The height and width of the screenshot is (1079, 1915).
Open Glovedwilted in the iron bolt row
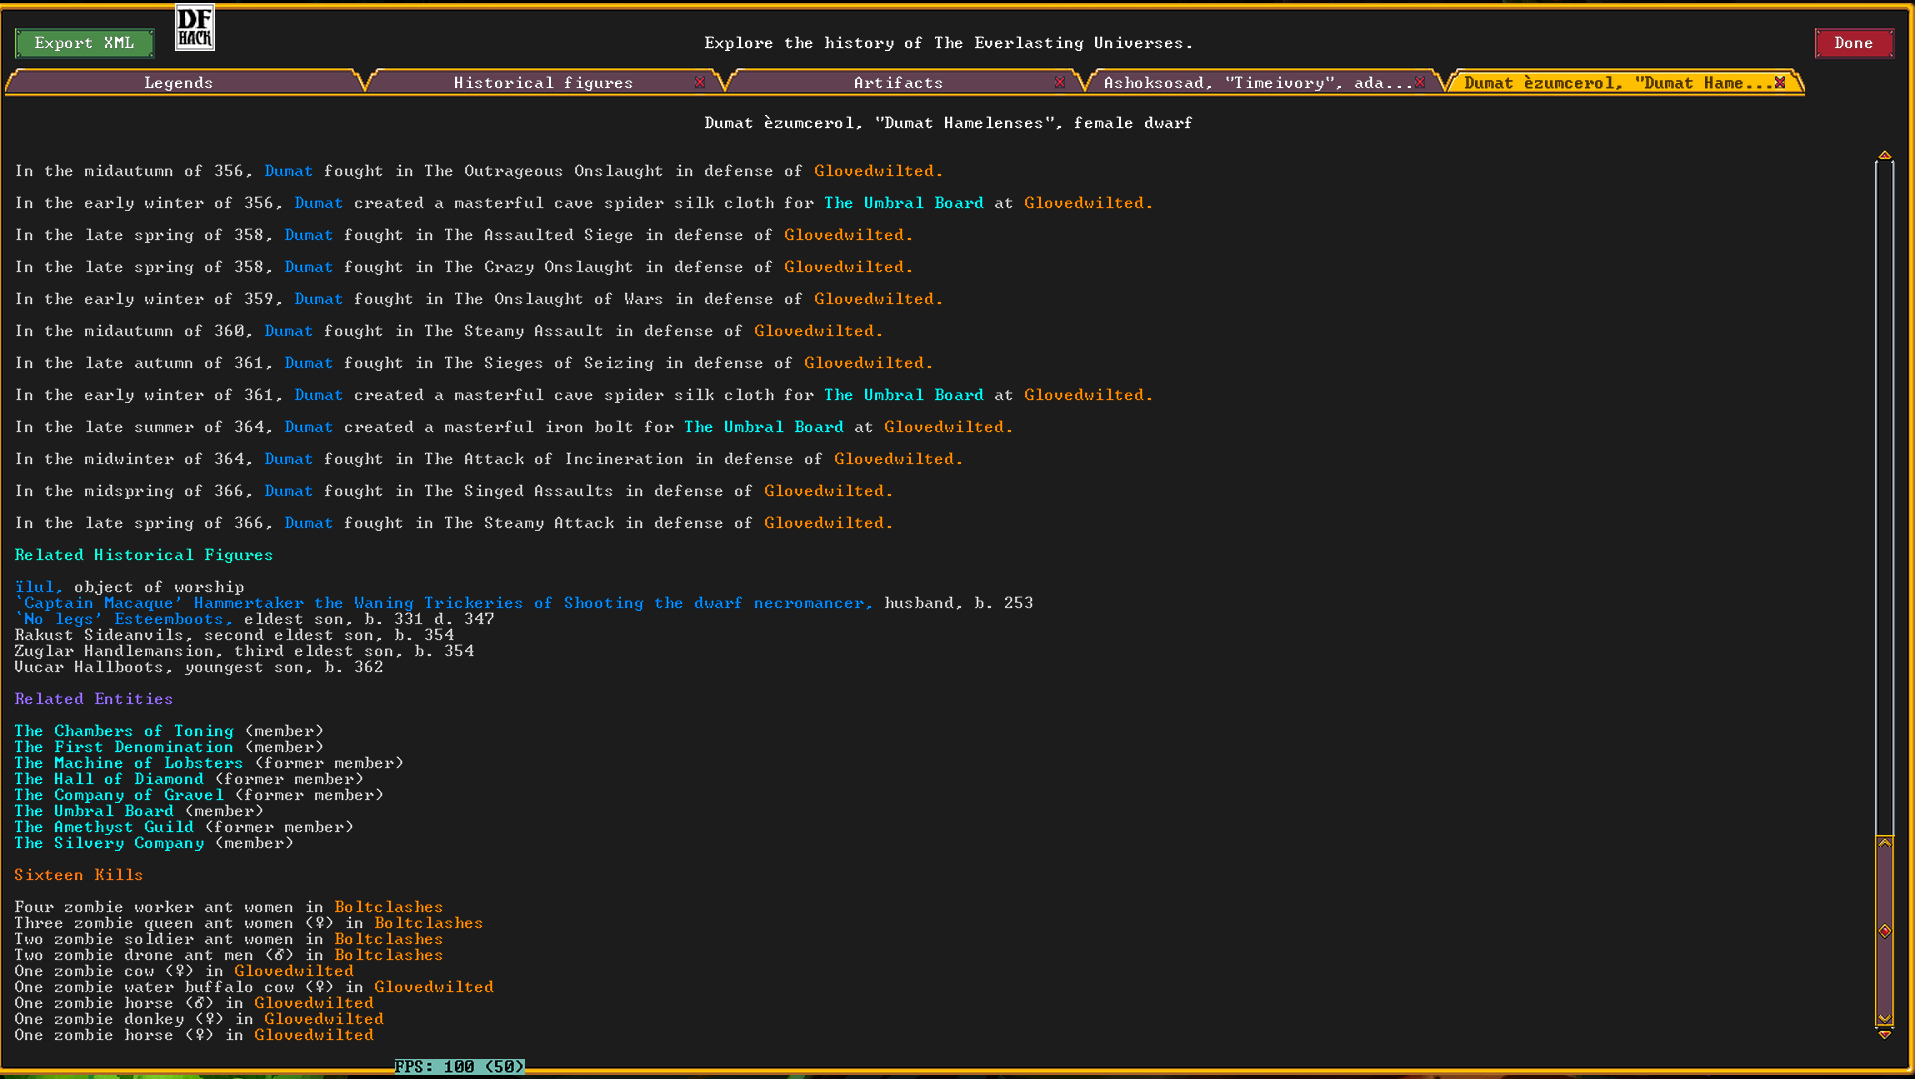948,427
